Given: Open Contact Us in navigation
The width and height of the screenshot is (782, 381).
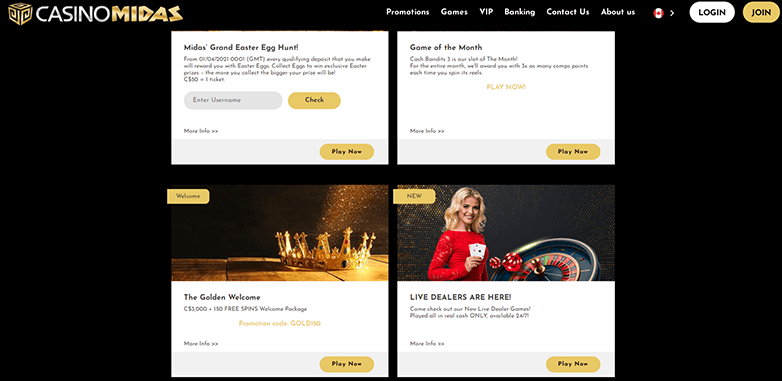Looking at the screenshot, I should (568, 12).
